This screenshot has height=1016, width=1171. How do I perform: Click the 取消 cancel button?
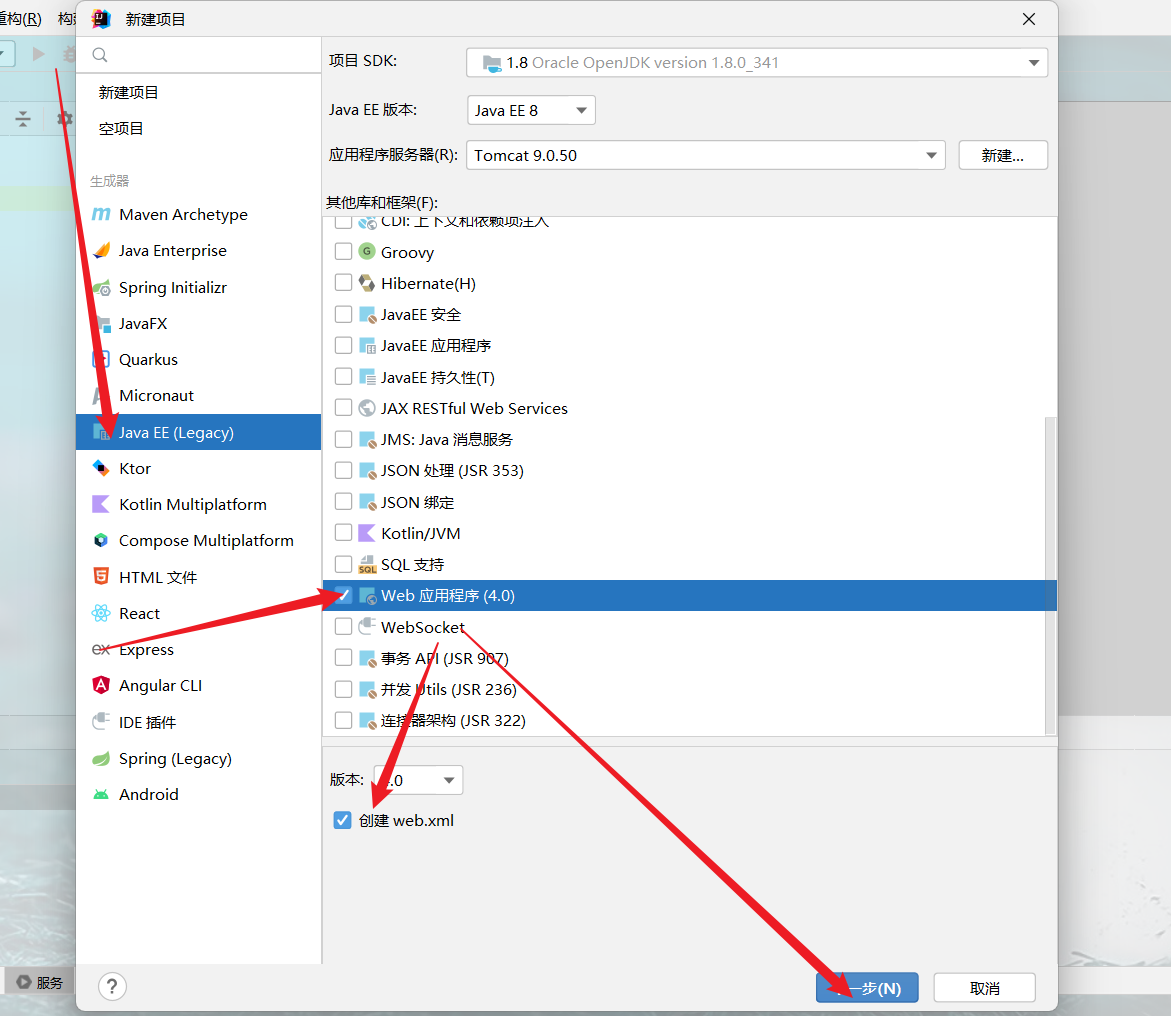[984, 988]
